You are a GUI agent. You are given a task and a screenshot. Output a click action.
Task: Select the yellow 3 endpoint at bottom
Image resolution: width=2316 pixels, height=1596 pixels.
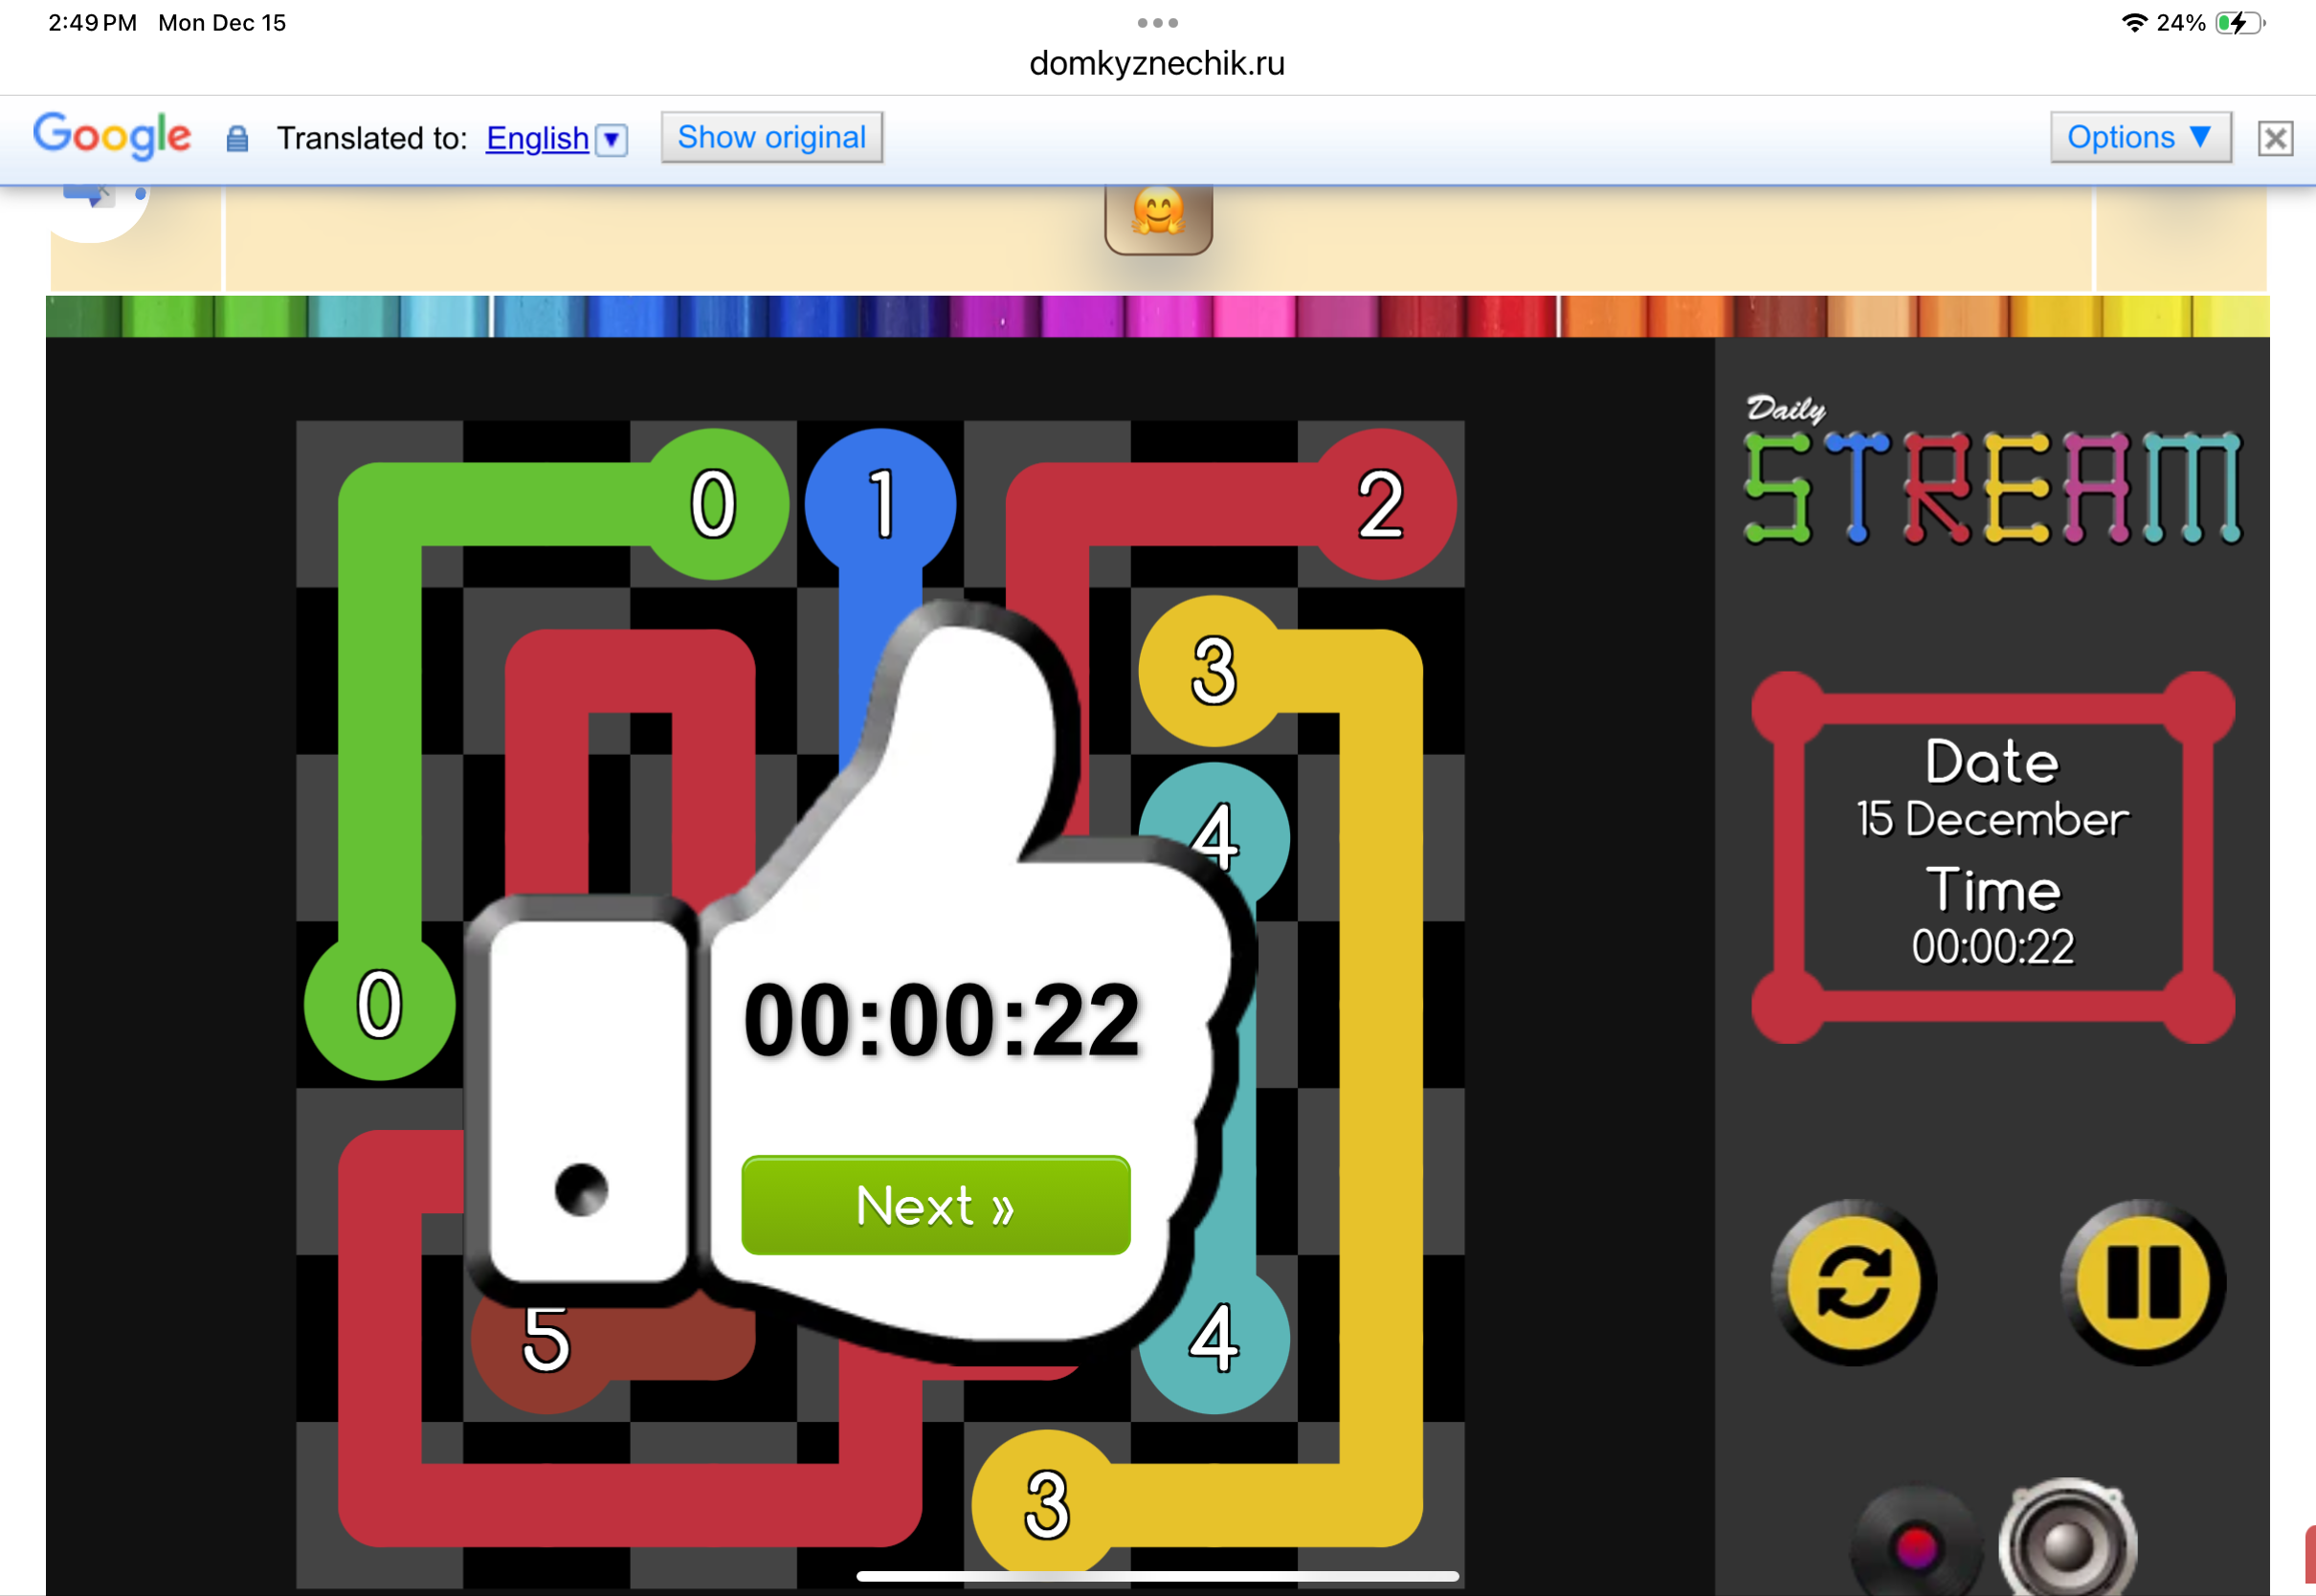click(1047, 1503)
